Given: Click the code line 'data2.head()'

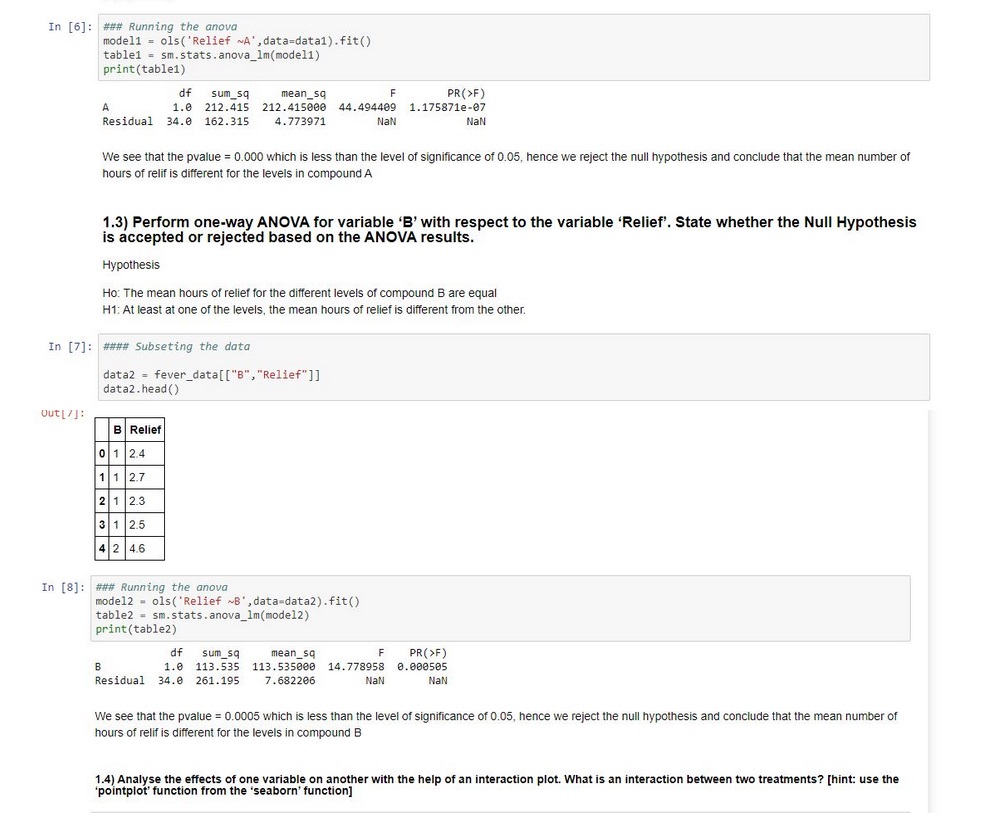Looking at the screenshot, I should [141, 389].
